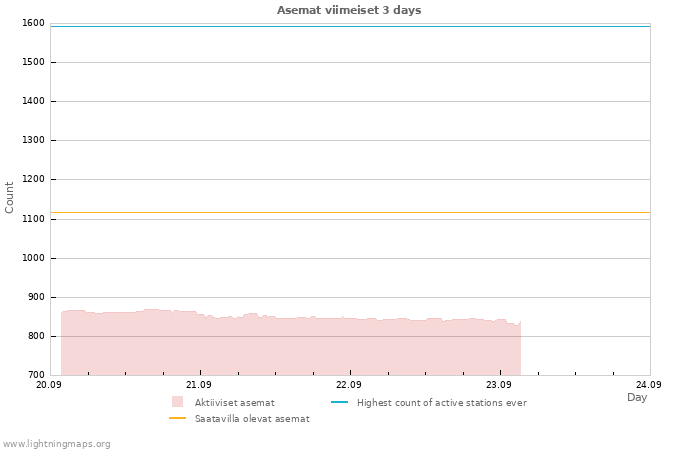
Task: Click the orange available stations line in chart
Action: pyautogui.click(x=350, y=212)
